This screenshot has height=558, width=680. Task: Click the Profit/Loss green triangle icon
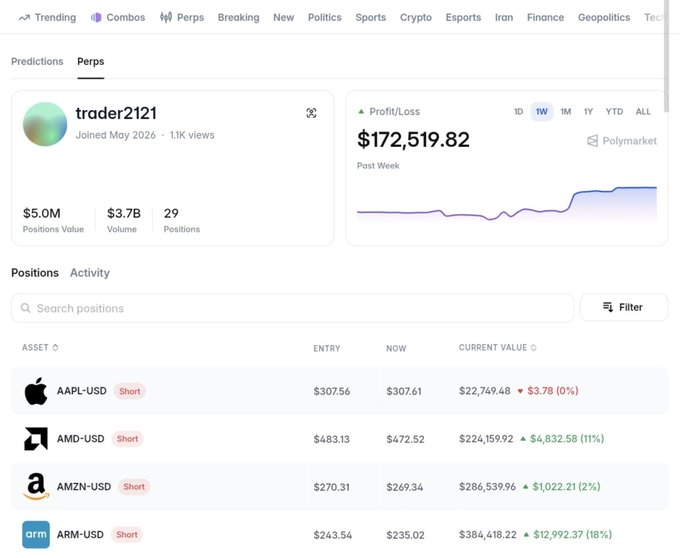pyautogui.click(x=361, y=111)
